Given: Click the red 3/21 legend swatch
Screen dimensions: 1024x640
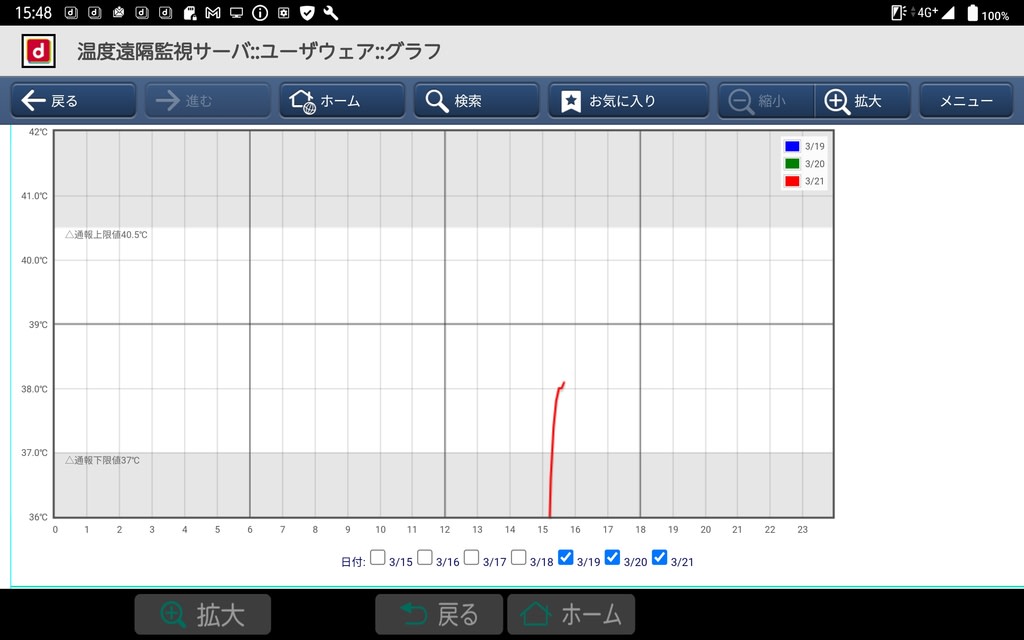Looking at the screenshot, I should tap(792, 182).
